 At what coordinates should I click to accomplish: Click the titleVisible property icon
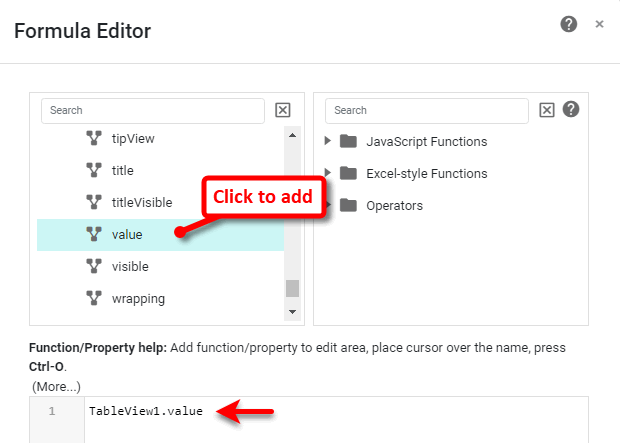click(x=94, y=202)
